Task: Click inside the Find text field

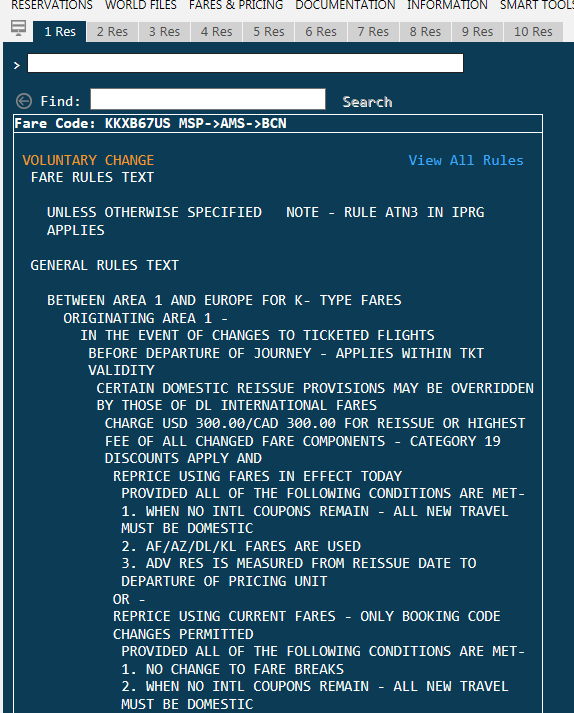Action: pyautogui.click(x=208, y=99)
